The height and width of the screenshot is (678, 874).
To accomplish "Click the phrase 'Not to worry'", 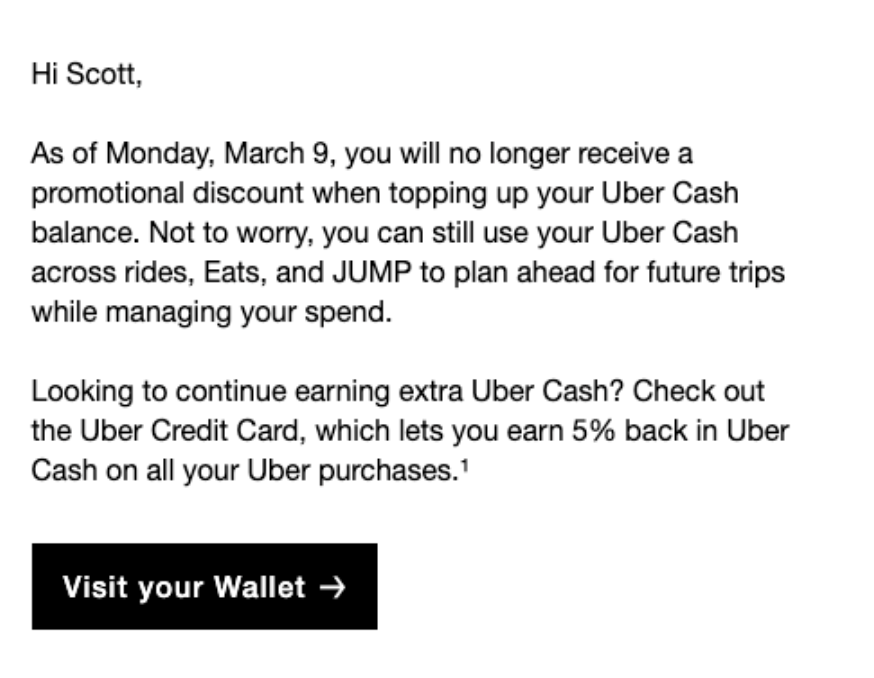I will pos(227,233).
